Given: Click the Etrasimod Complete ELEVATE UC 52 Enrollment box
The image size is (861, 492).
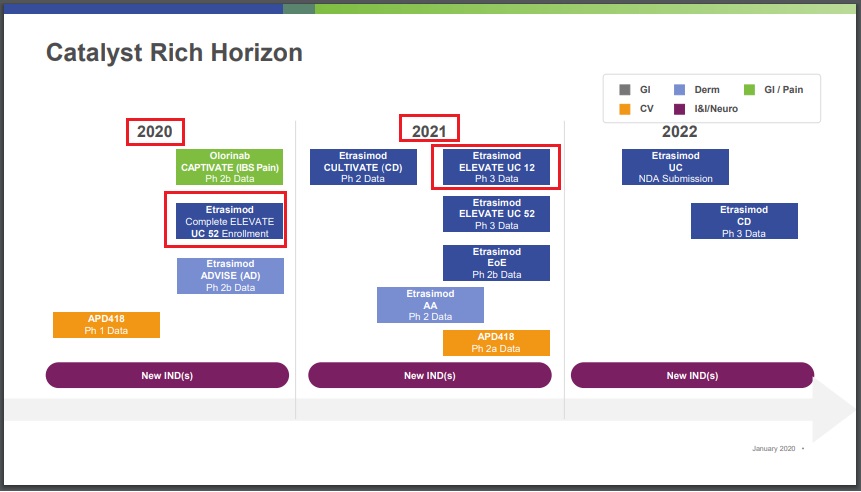Looking at the screenshot, I should [x=230, y=221].
